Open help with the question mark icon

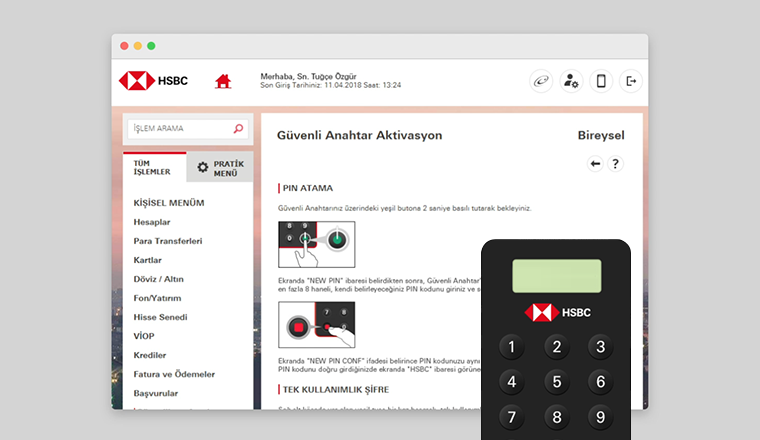pyautogui.click(x=616, y=164)
